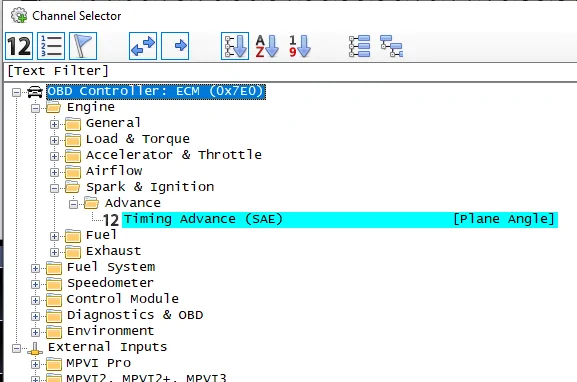
Task: Expand the Fuel System folder
Action: (35, 268)
